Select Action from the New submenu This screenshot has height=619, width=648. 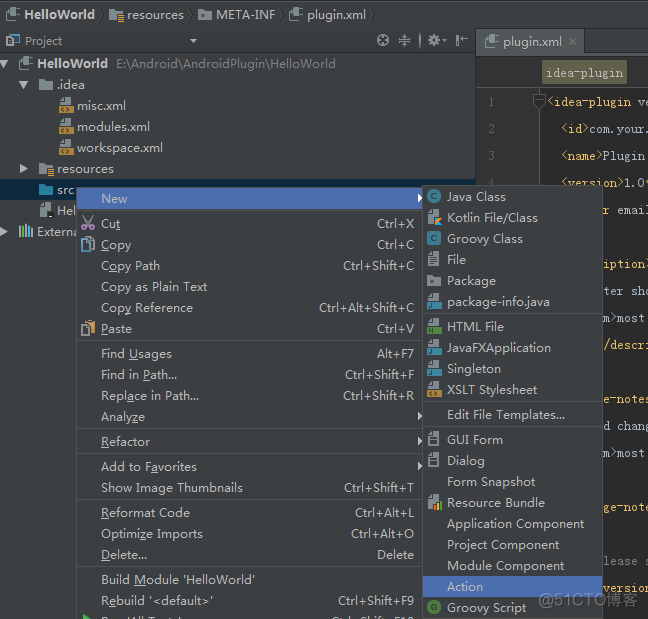coord(465,587)
